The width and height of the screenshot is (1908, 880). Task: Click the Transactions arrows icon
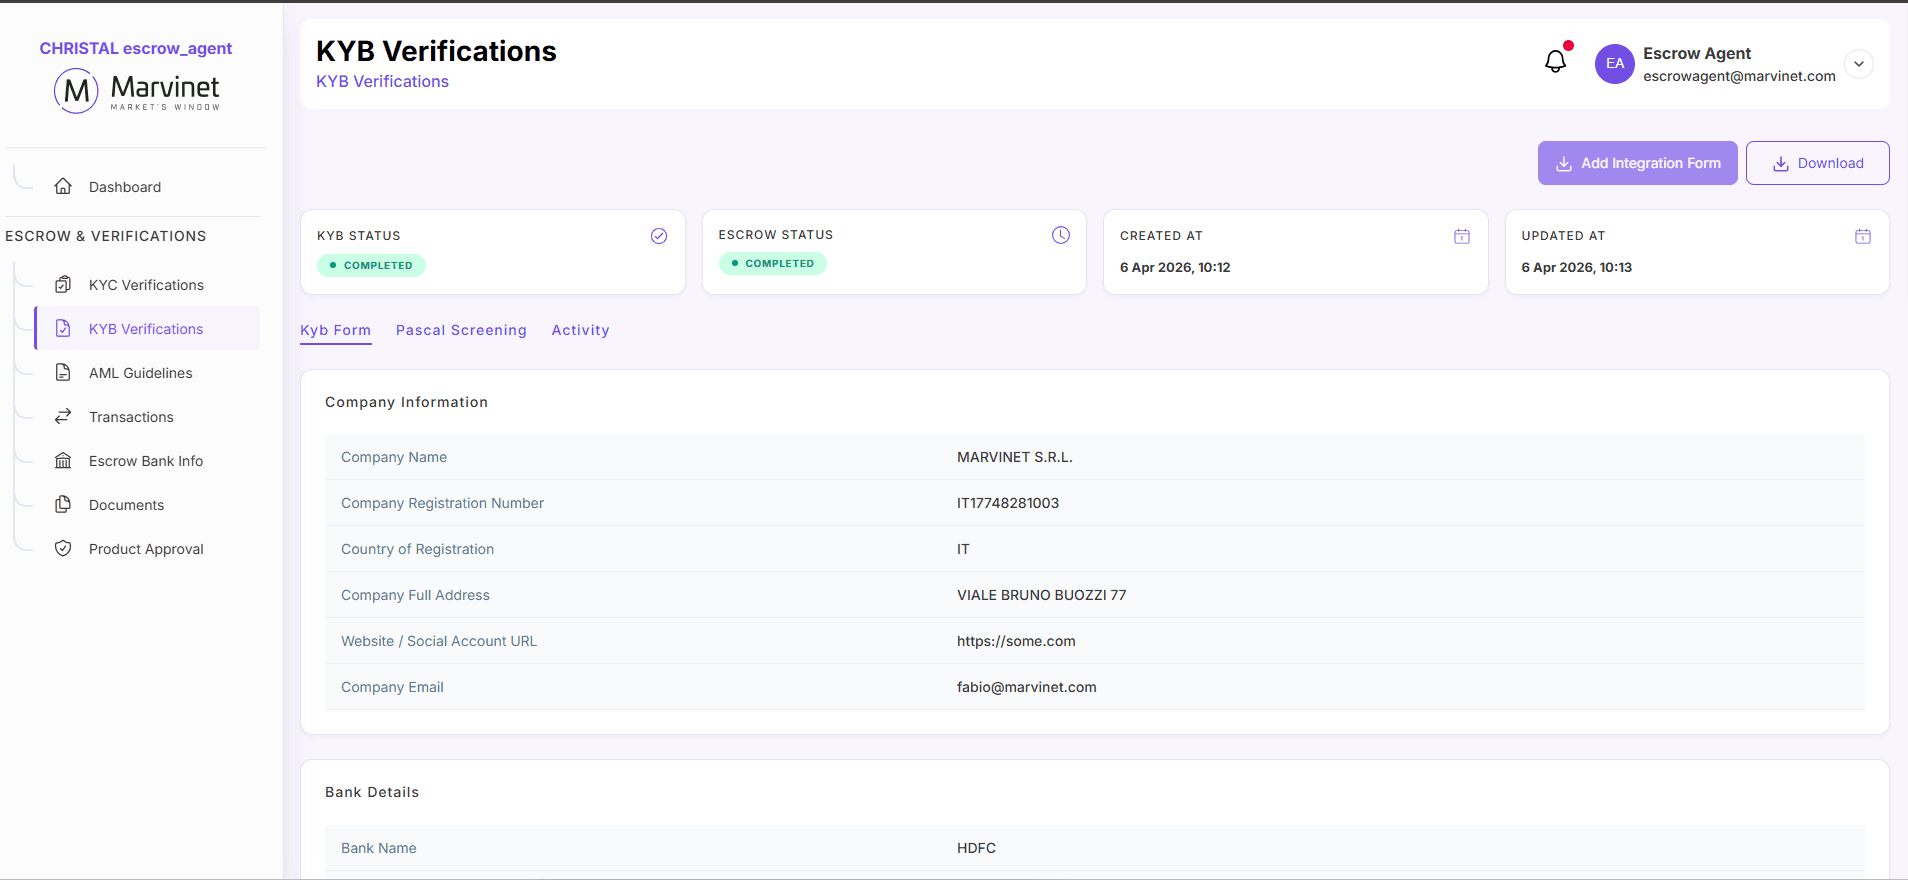(x=63, y=417)
